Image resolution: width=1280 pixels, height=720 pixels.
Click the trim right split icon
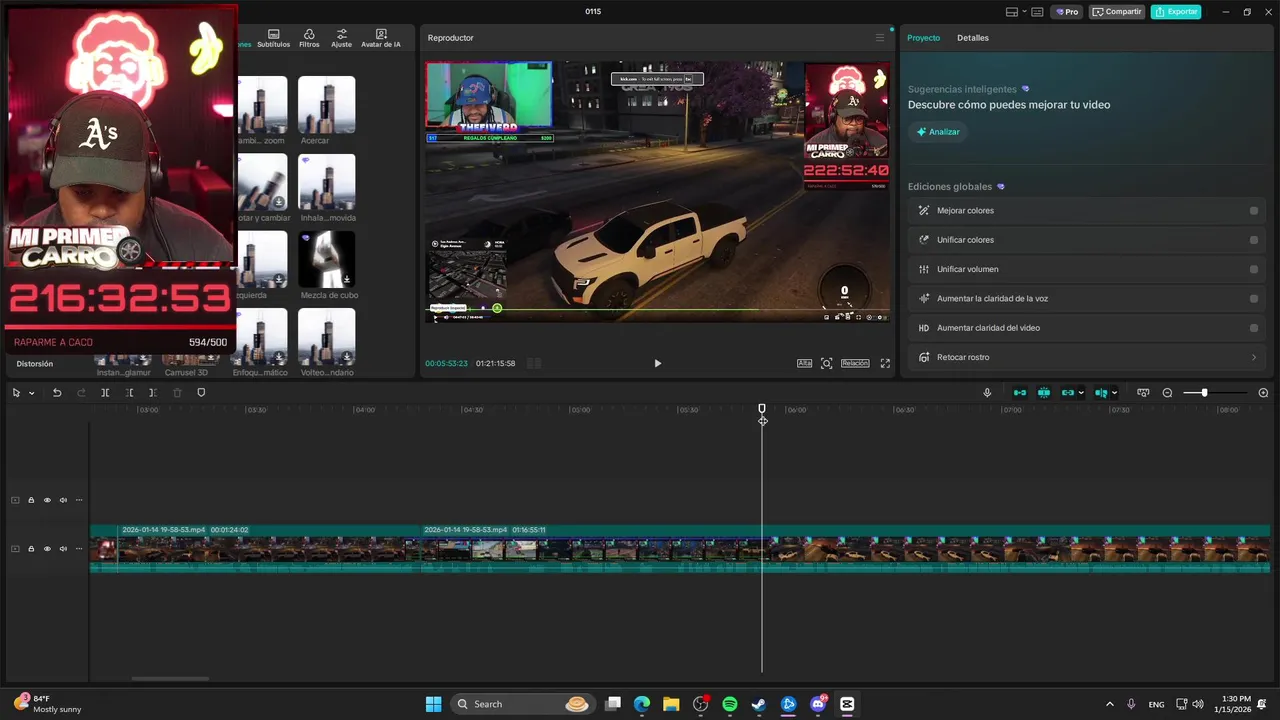point(153,393)
